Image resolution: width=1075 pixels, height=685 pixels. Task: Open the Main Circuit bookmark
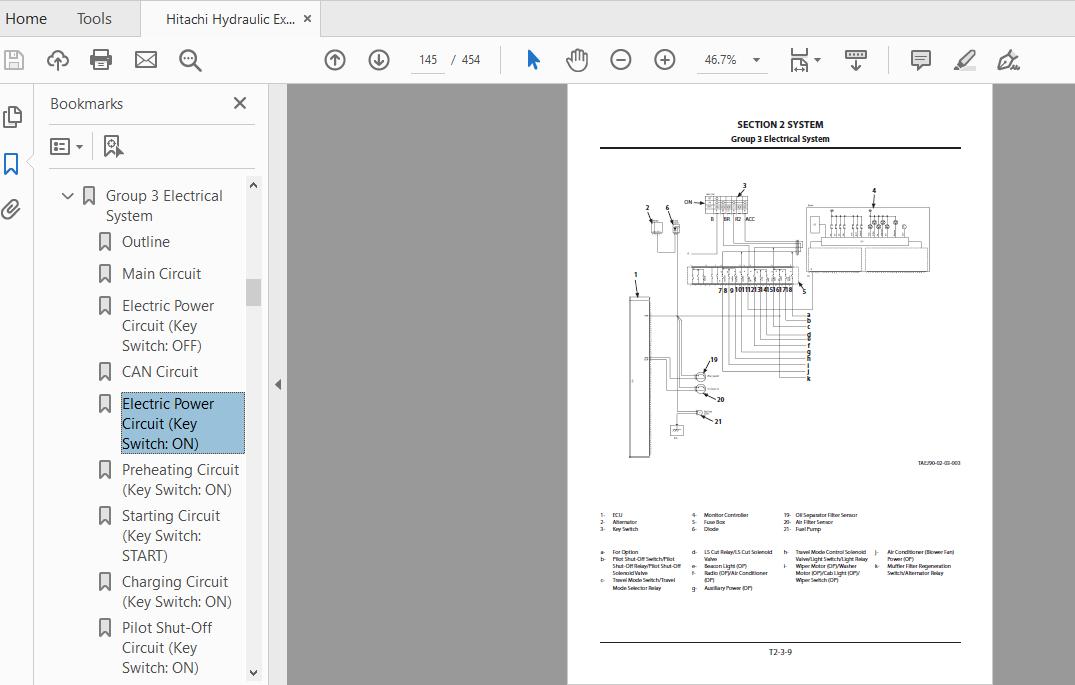tap(161, 274)
